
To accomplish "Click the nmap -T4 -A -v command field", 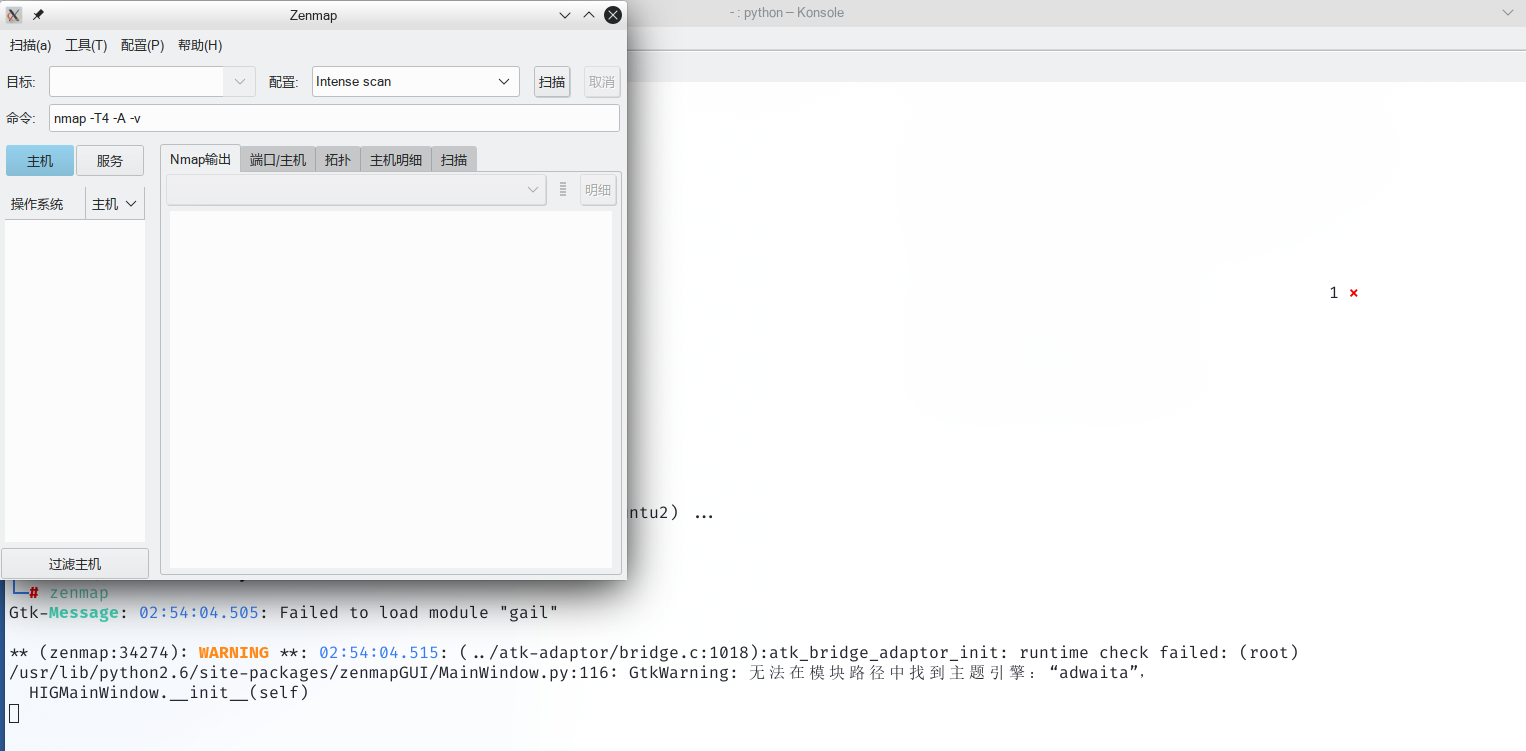I will (x=334, y=118).
